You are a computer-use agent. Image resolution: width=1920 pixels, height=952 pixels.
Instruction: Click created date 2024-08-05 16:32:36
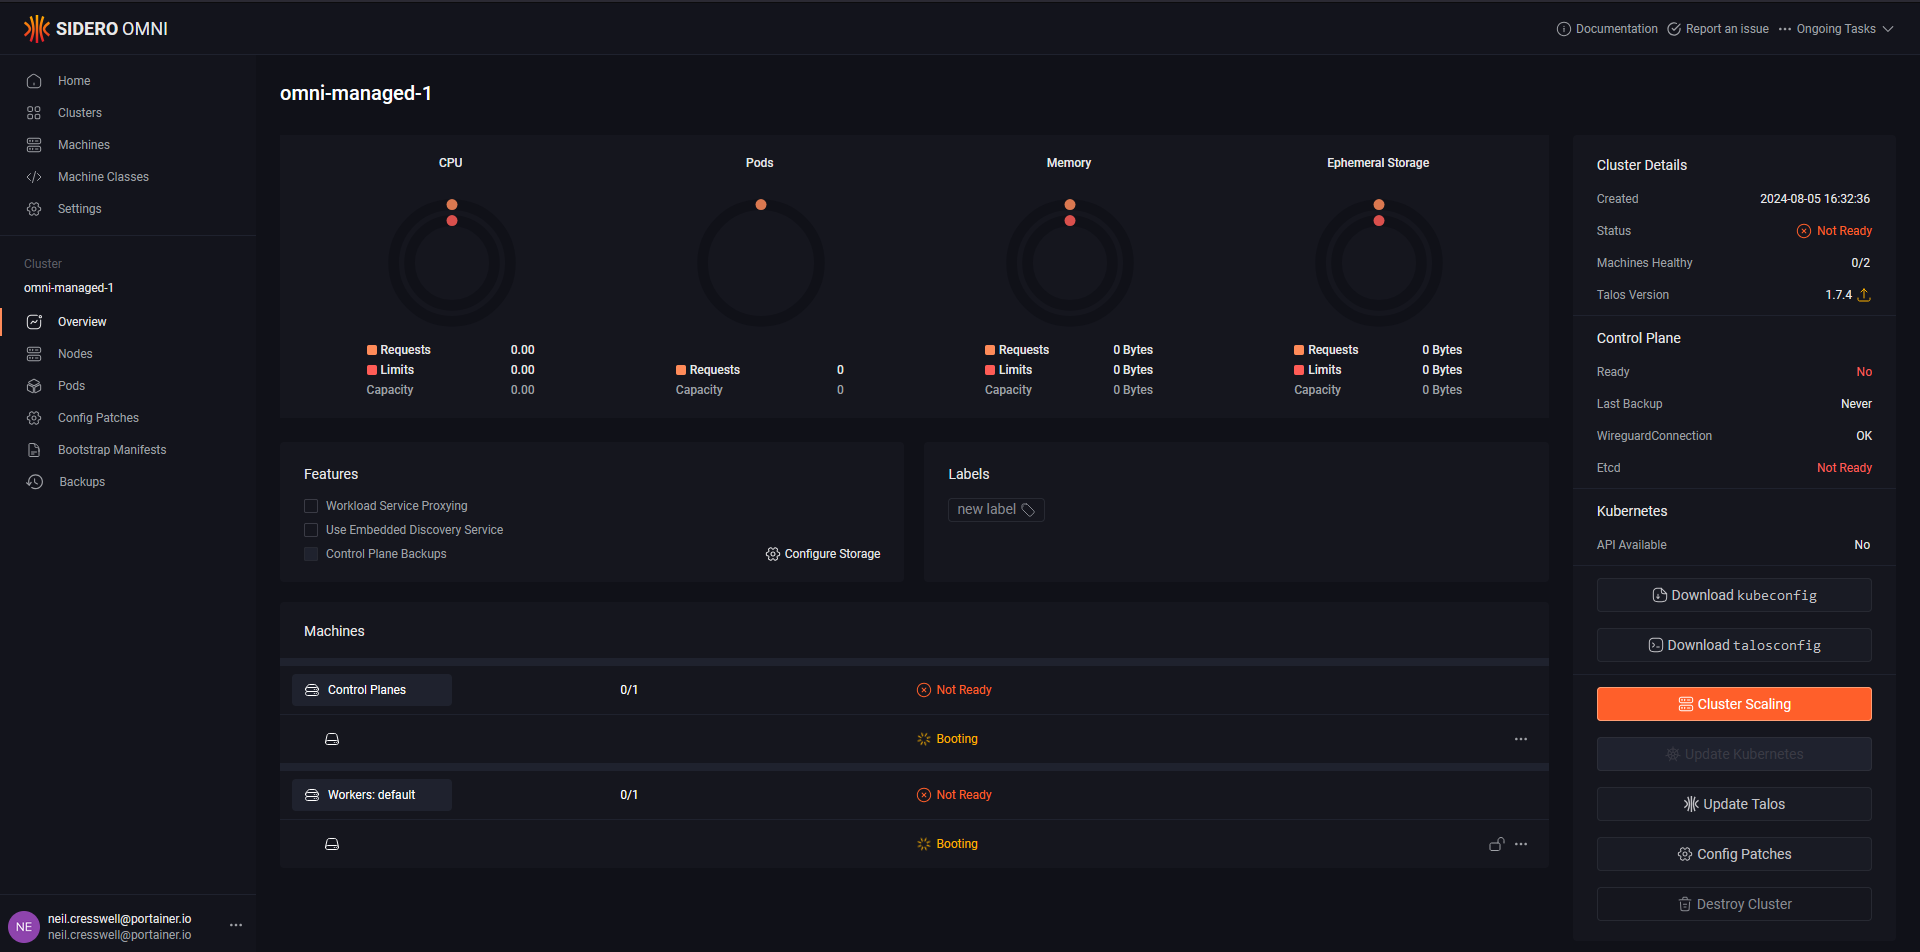(x=1815, y=199)
